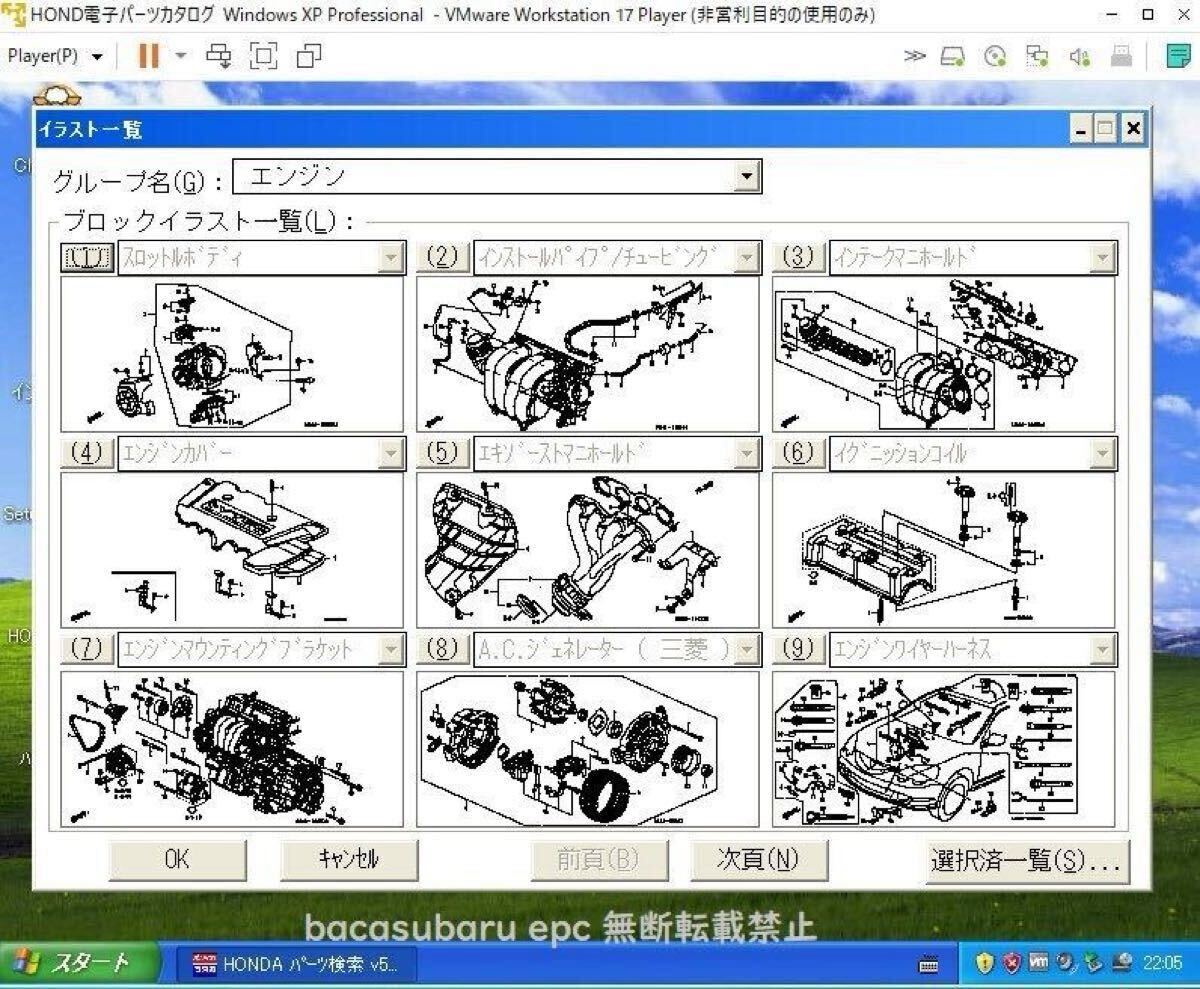Select the intake manifold illustration
Image resolution: width=1200 pixels, height=989 pixels.
point(944,354)
